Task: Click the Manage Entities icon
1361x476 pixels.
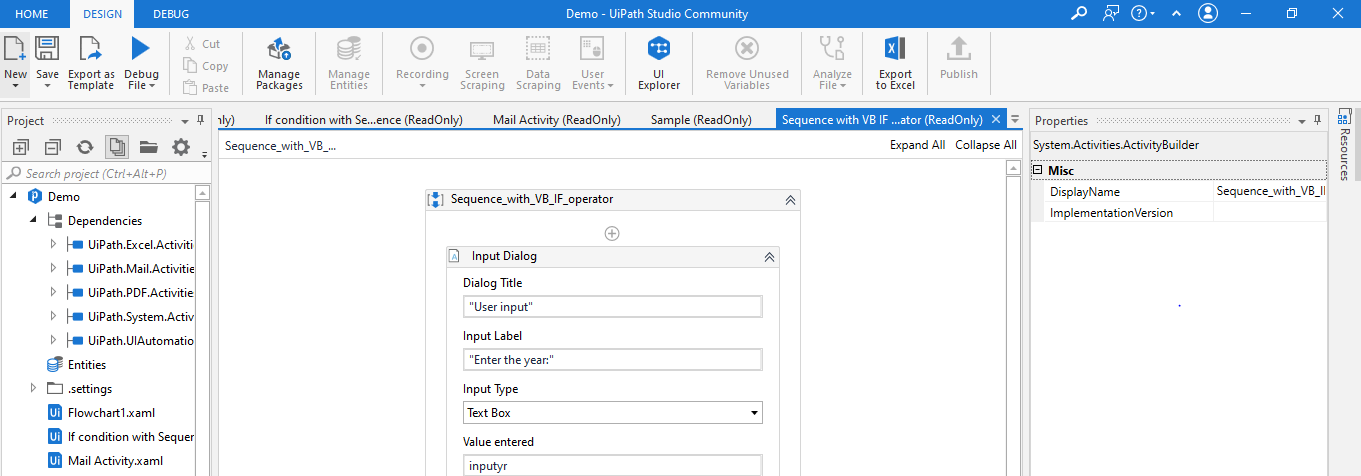Action: [x=349, y=49]
